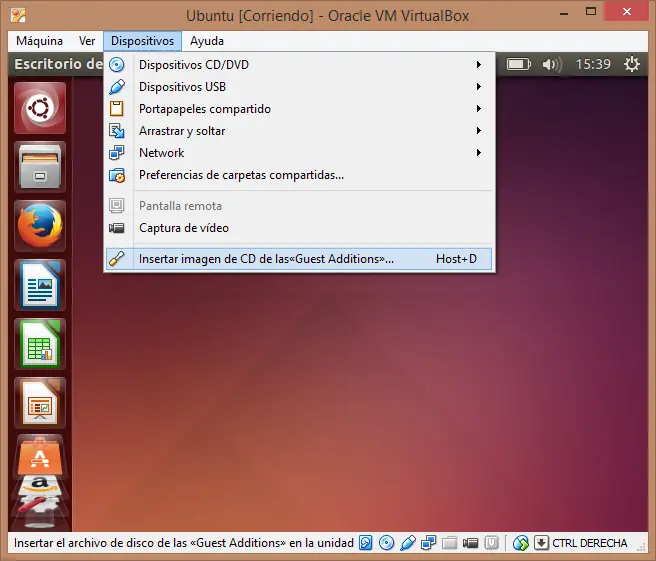The width and height of the screenshot is (656, 561).
Task: Click the shared clipboard icon in menu
Action: point(117,109)
